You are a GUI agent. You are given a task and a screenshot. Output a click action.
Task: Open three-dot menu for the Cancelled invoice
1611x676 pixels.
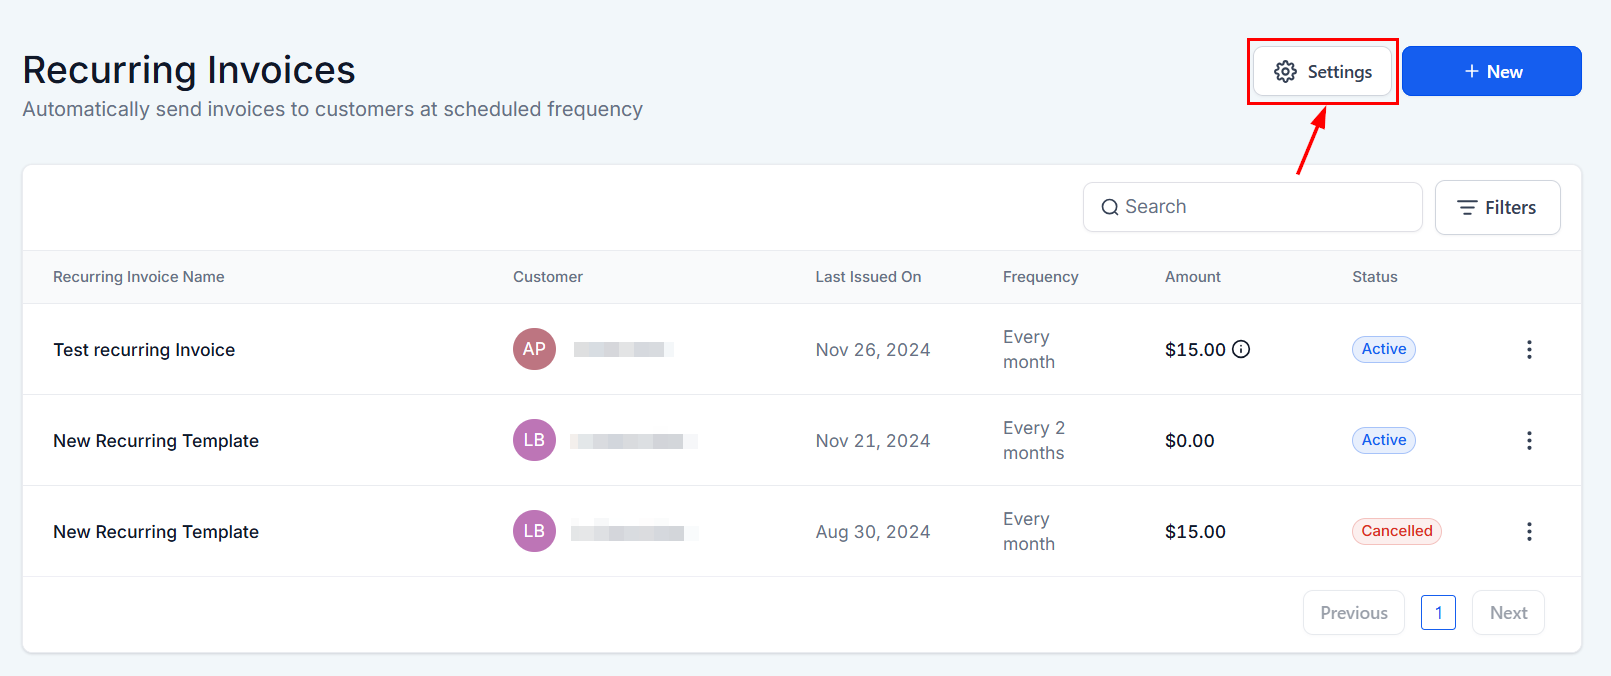[x=1528, y=531]
